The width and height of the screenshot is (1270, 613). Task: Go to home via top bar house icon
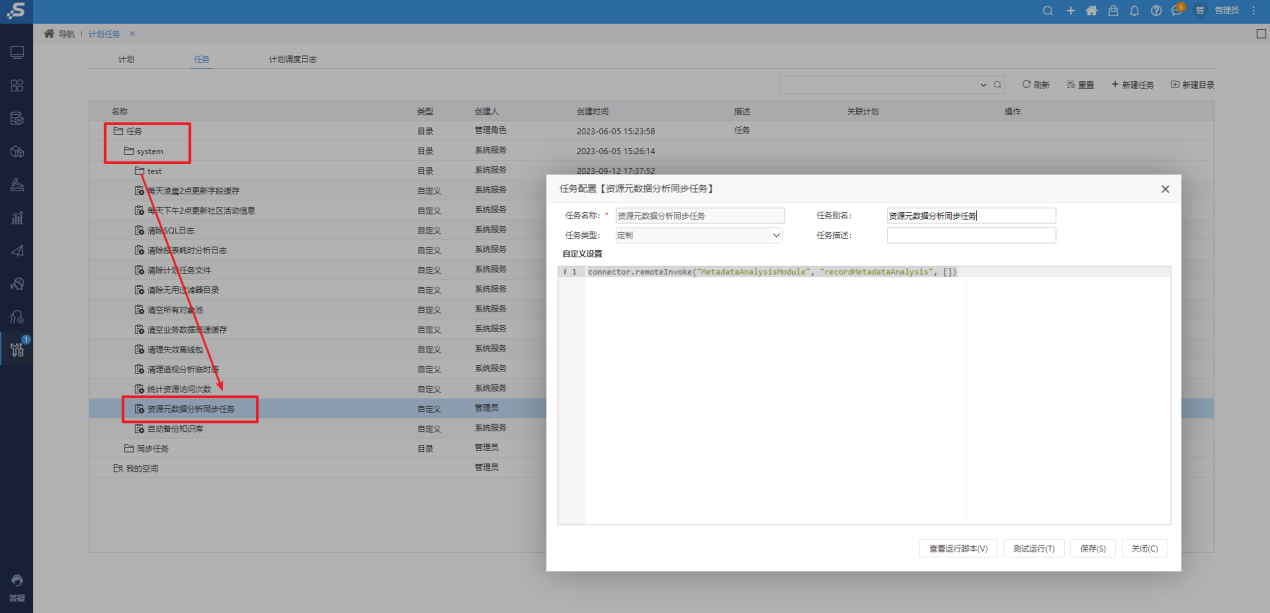tap(1091, 10)
